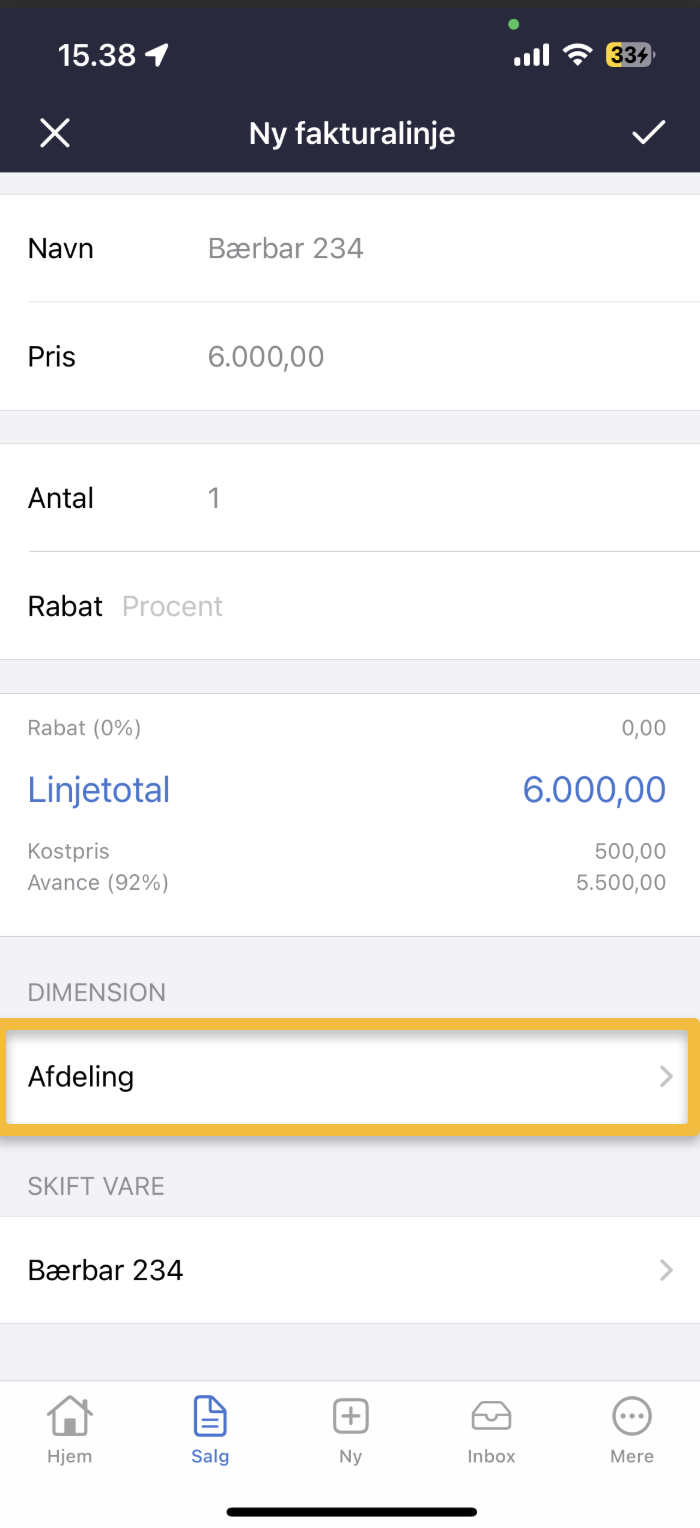700x1528 pixels.
Task: Switch to the Salg tab label
Action: point(210,1456)
